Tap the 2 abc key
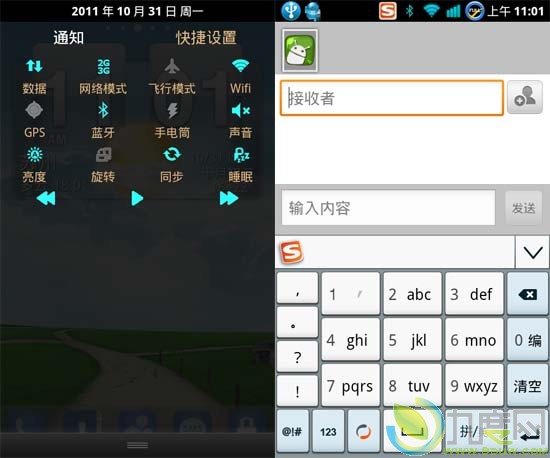 click(x=412, y=294)
